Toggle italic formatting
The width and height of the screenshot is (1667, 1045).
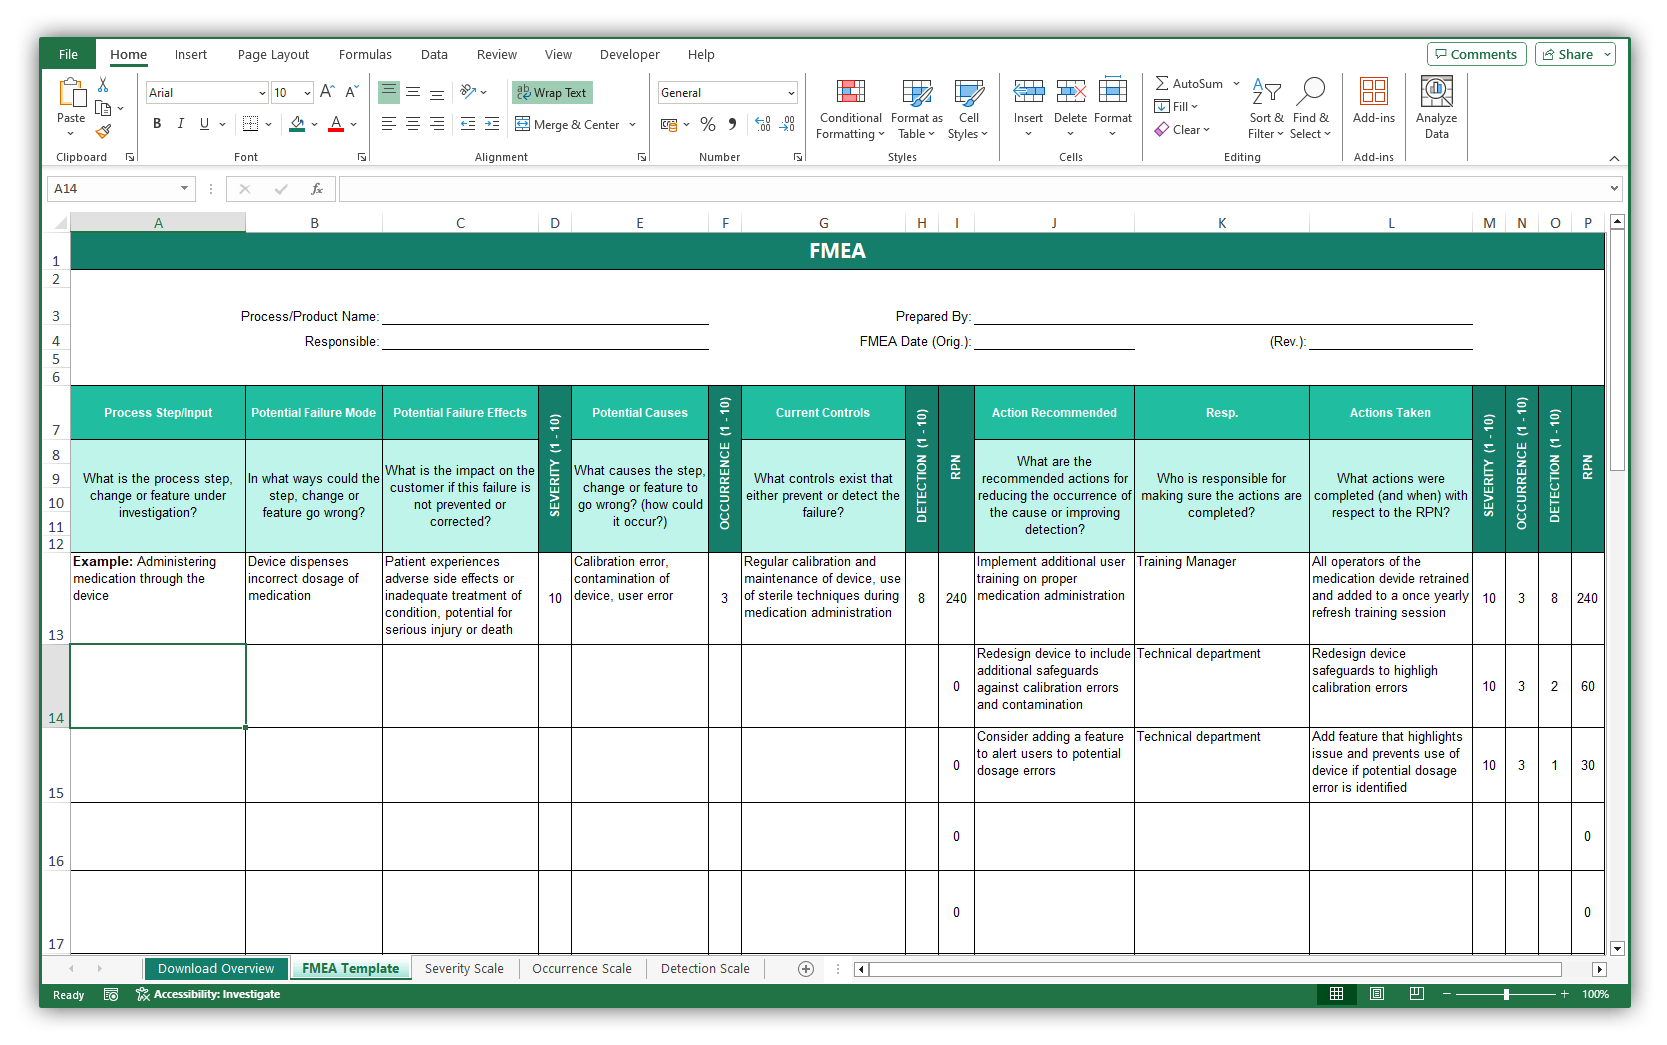coord(180,123)
